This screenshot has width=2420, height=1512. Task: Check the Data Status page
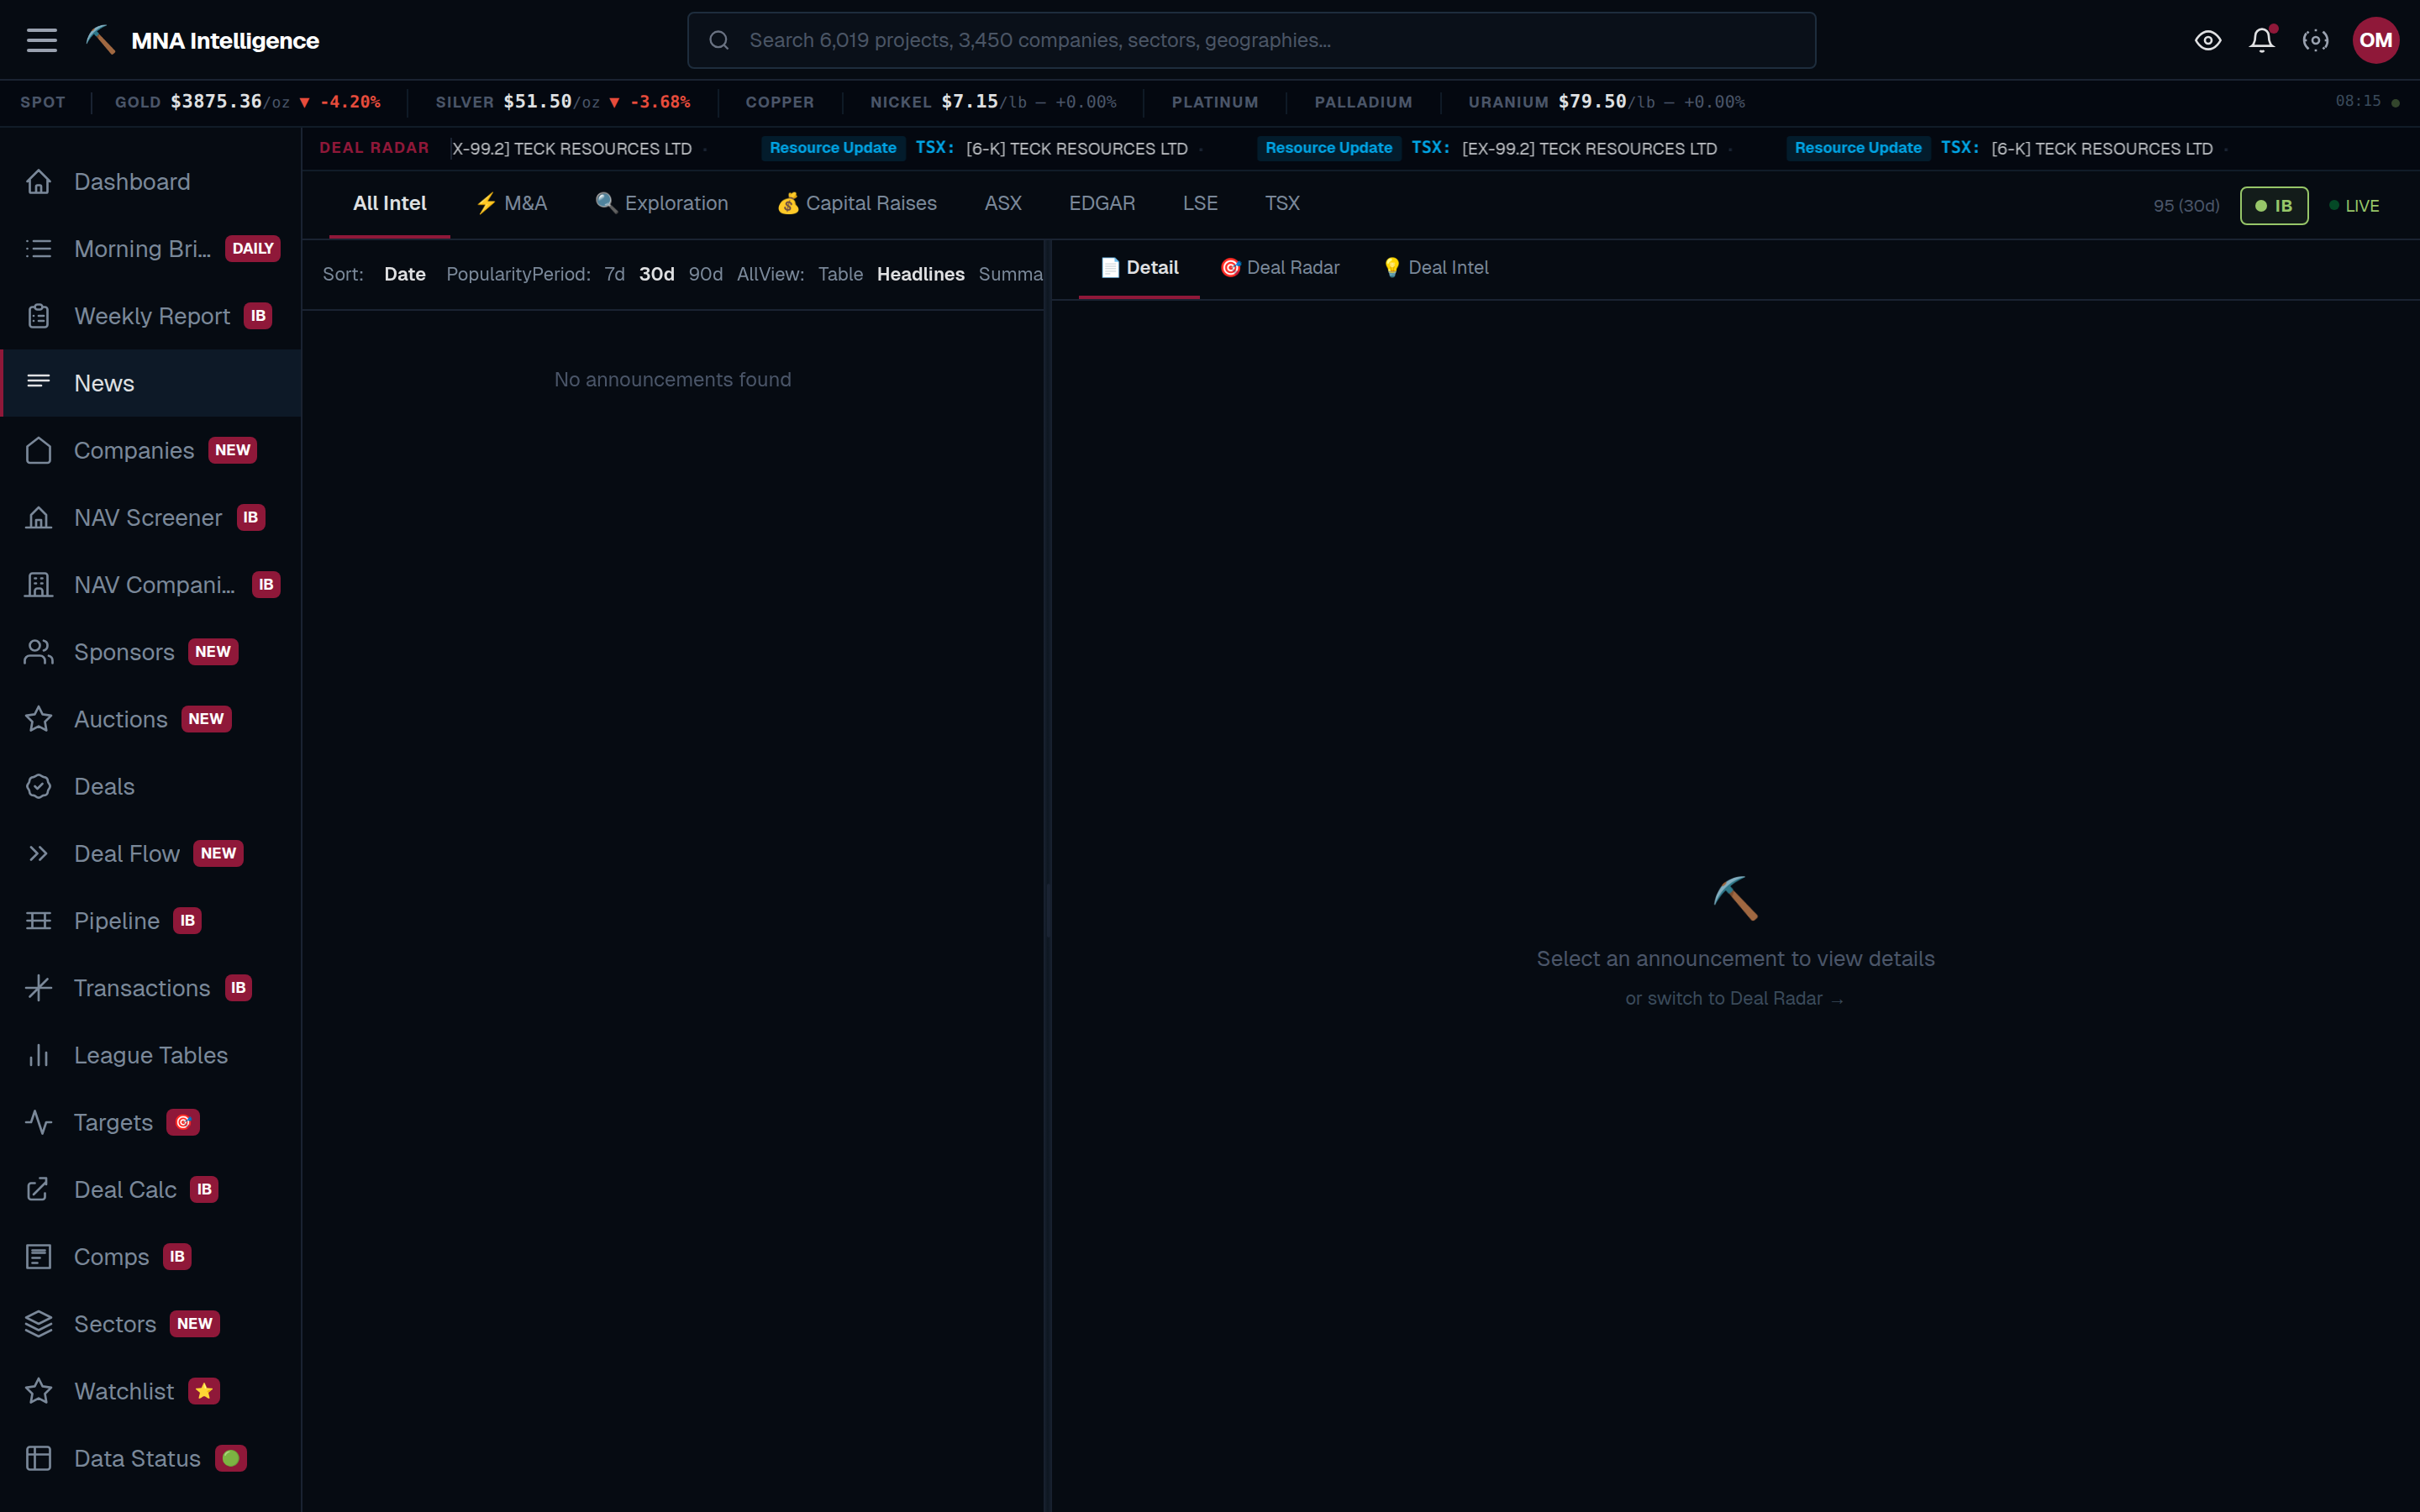click(151, 1458)
